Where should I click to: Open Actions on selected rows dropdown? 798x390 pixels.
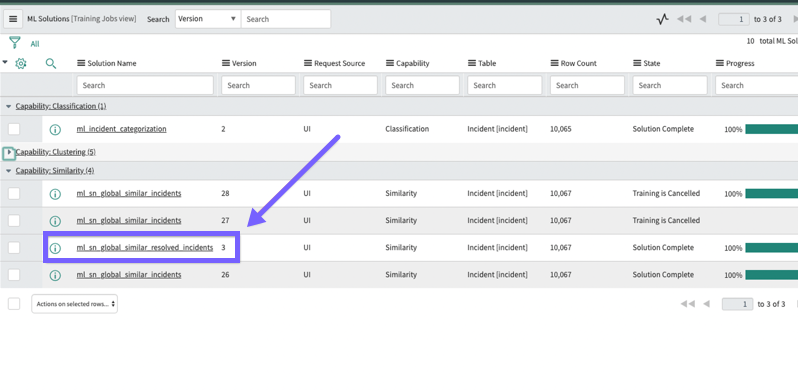[x=74, y=304]
